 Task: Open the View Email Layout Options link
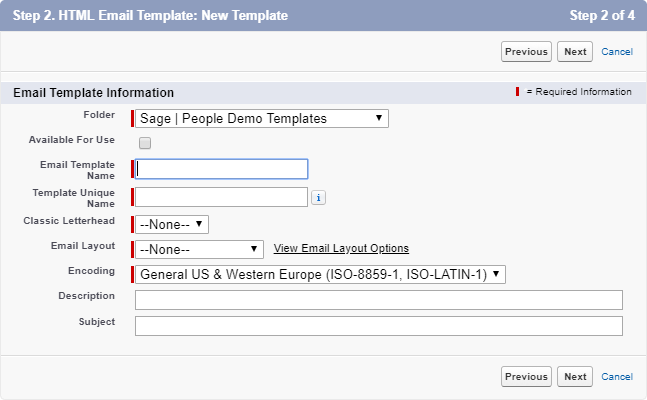[x=341, y=249]
